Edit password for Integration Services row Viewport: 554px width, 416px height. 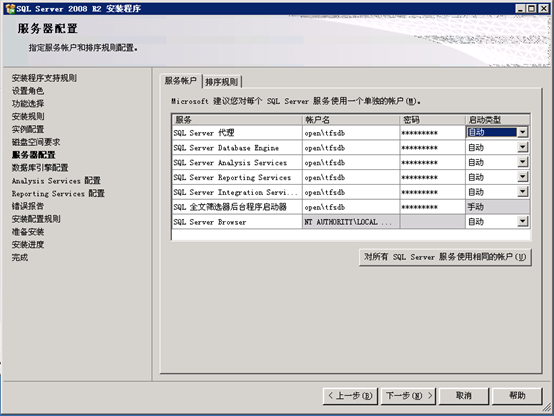click(x=433, y=192)
